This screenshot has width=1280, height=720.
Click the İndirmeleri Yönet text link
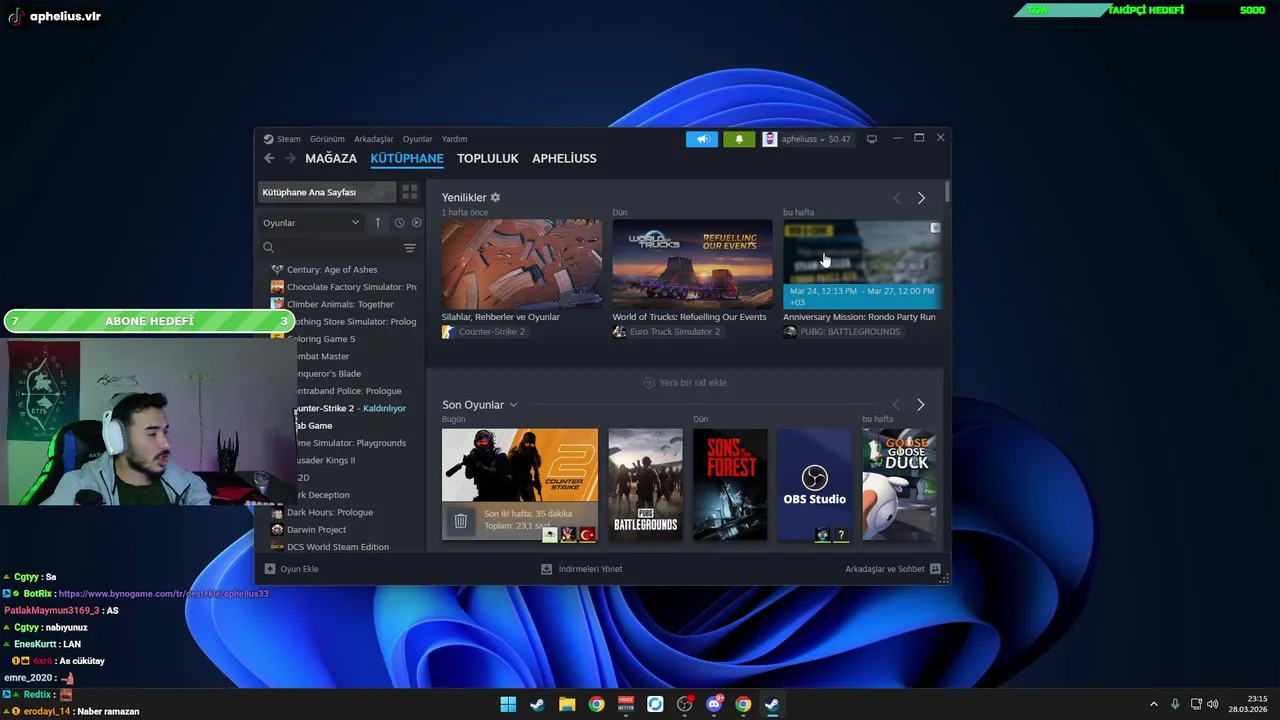pyautogui.click(x=590, y=569)
